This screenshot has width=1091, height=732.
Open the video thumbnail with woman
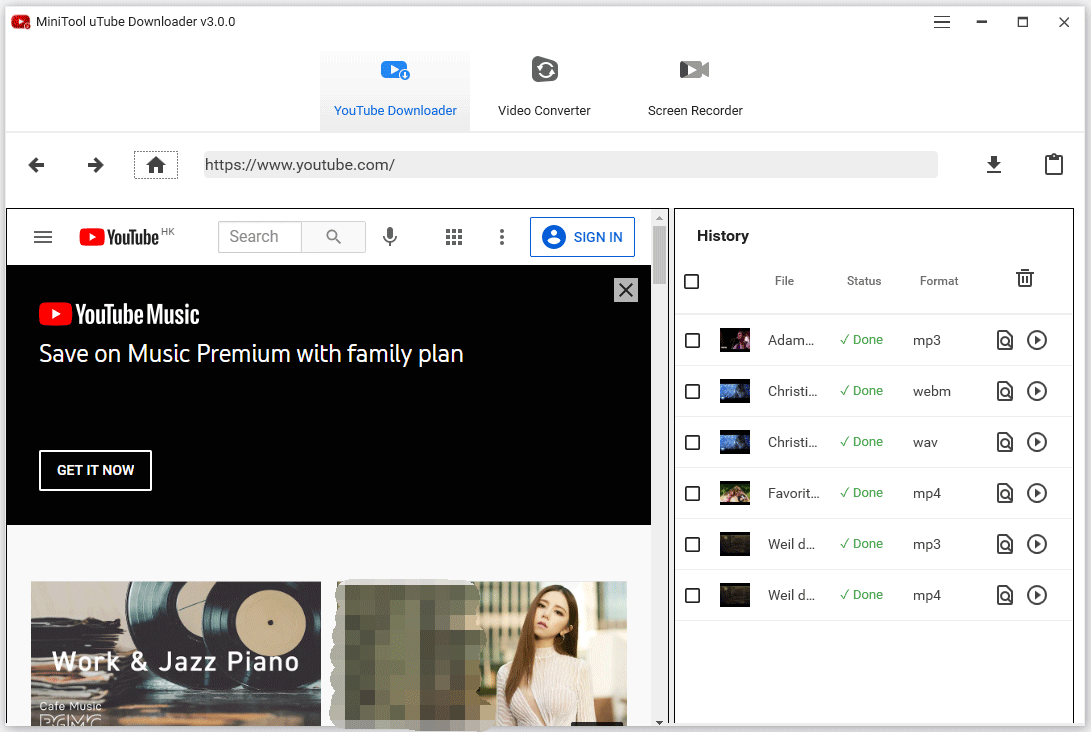pyautogui.click(x=481, y=653)
